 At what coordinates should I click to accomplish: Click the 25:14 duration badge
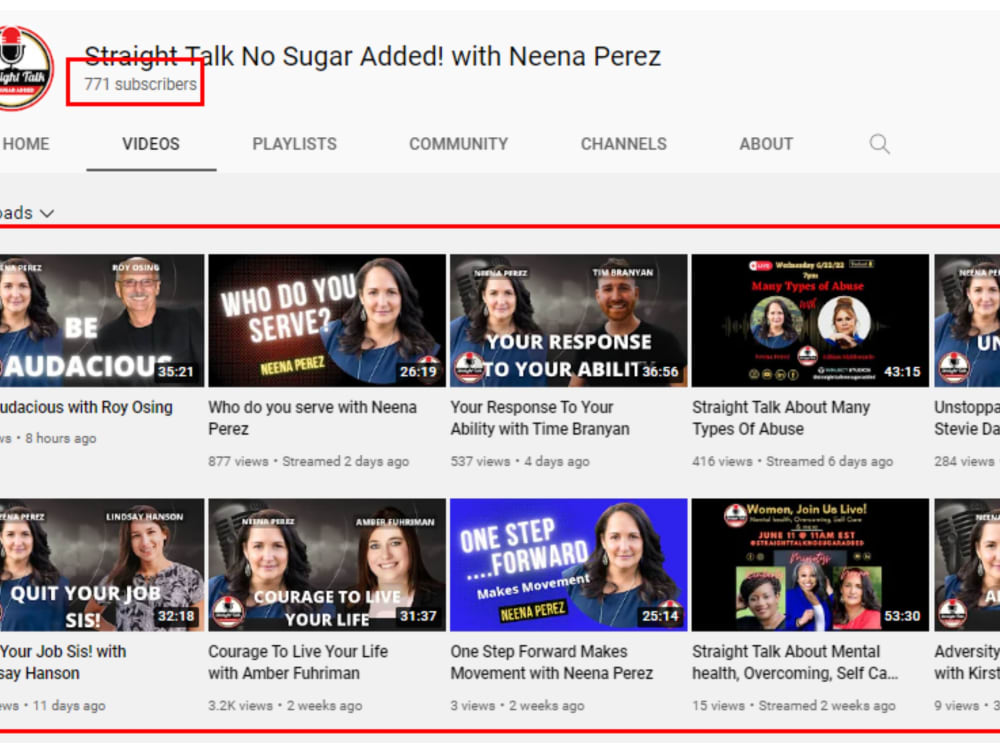pos(660,615)
